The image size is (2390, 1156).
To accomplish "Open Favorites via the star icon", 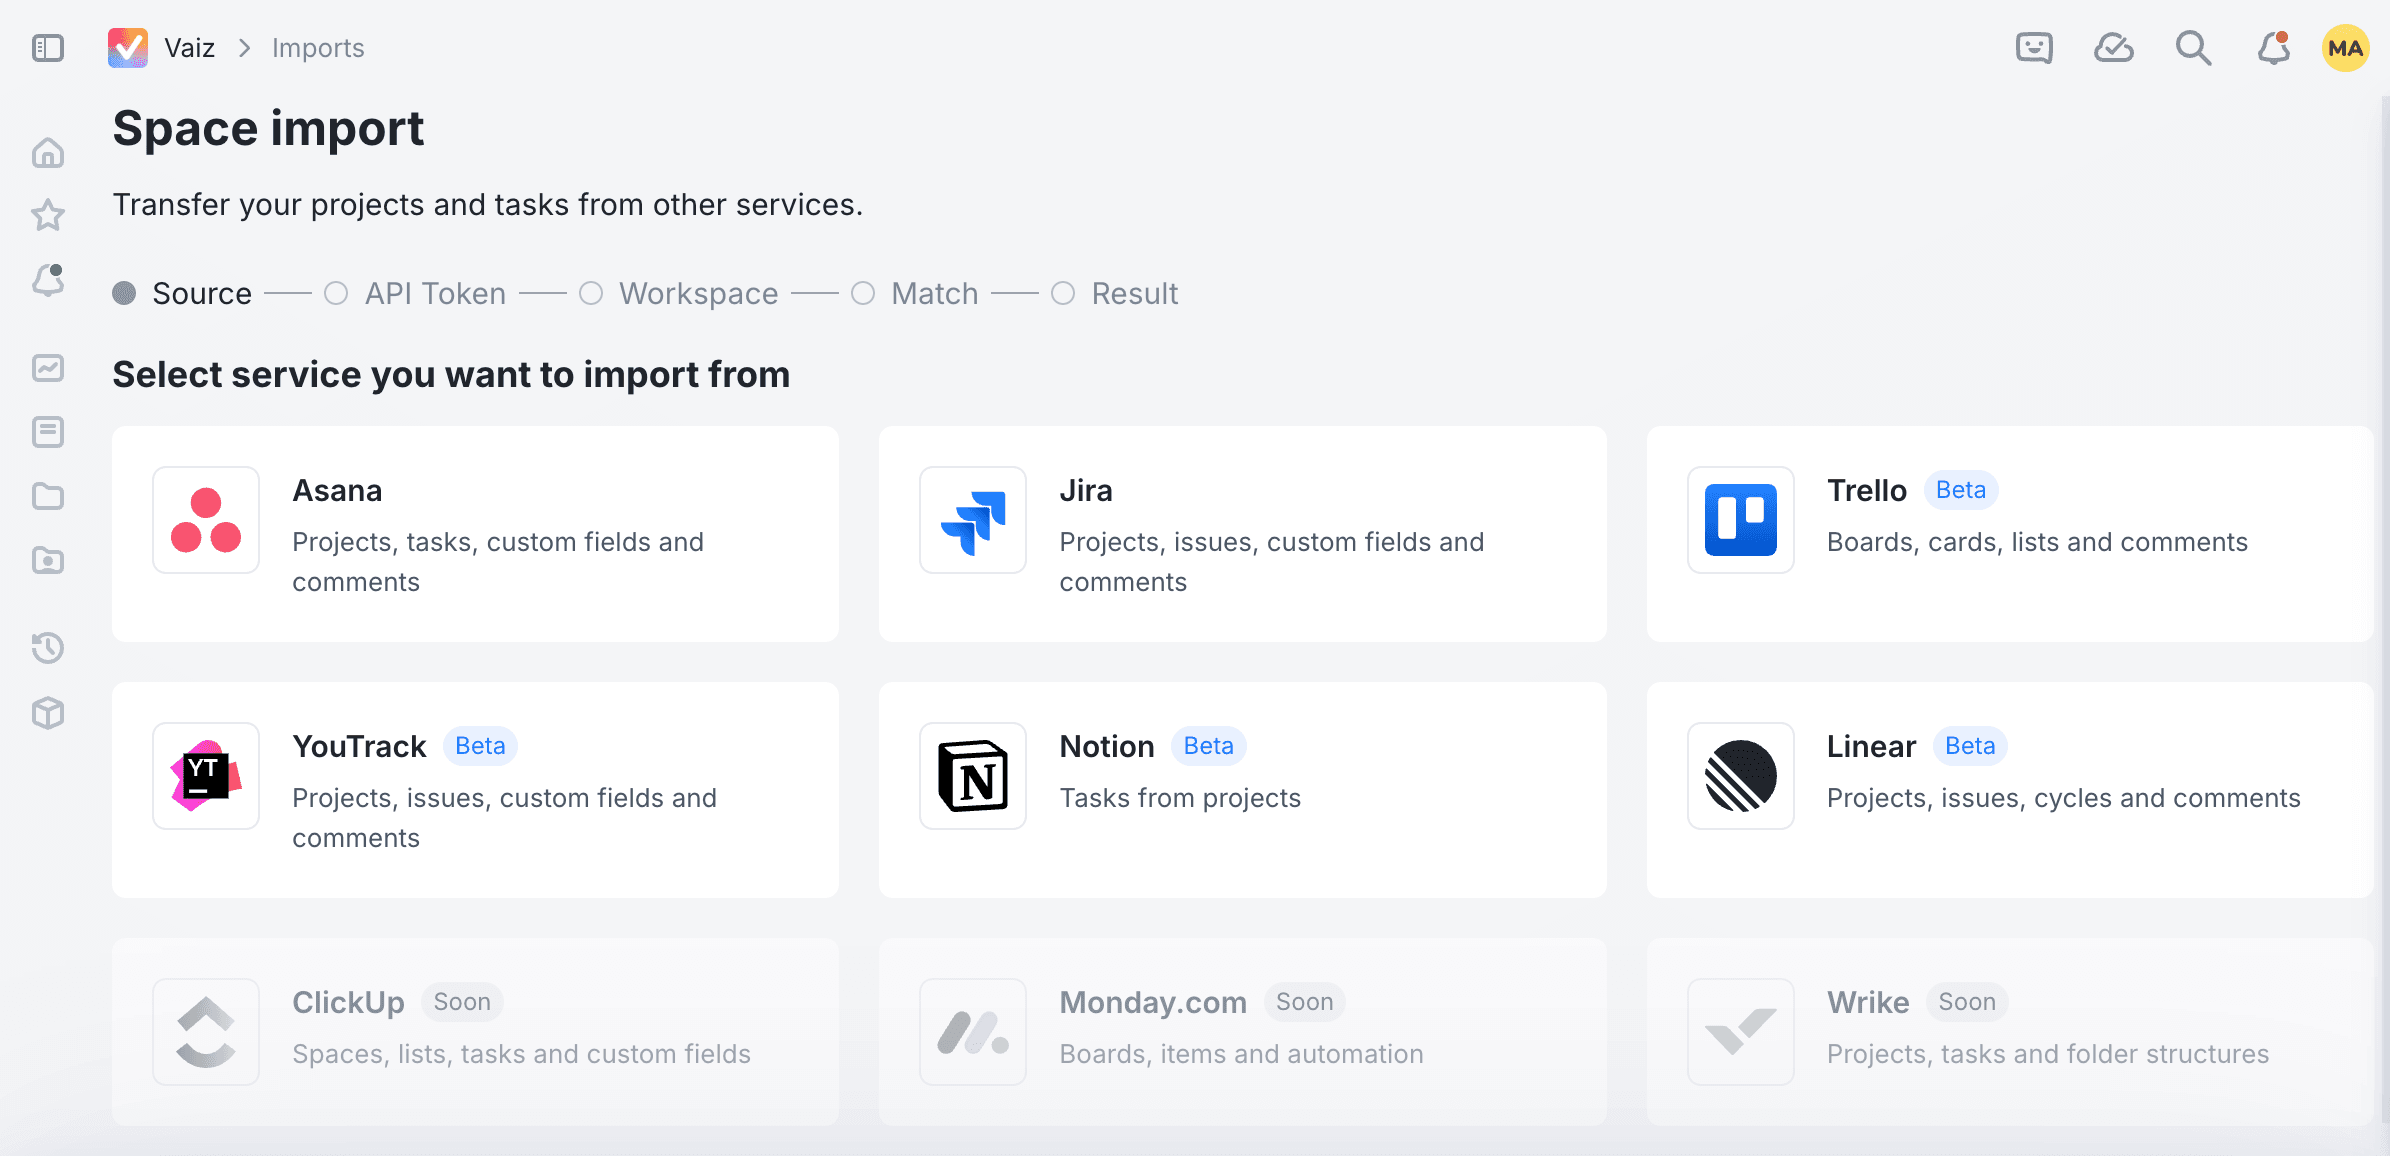I will 47,215.
